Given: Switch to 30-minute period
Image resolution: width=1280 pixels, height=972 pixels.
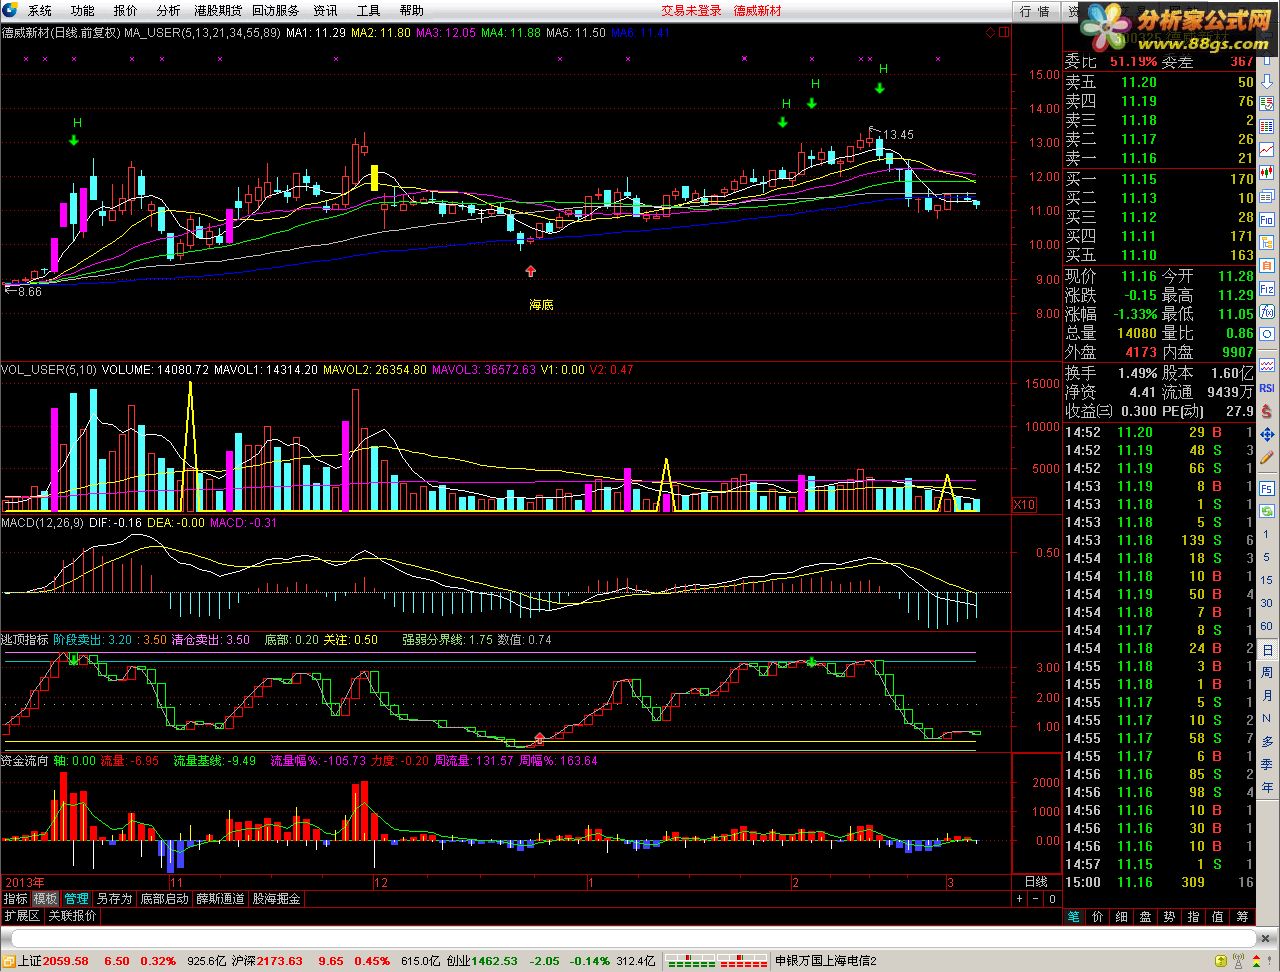Looking at the screenshot, I should (1267, 603).
